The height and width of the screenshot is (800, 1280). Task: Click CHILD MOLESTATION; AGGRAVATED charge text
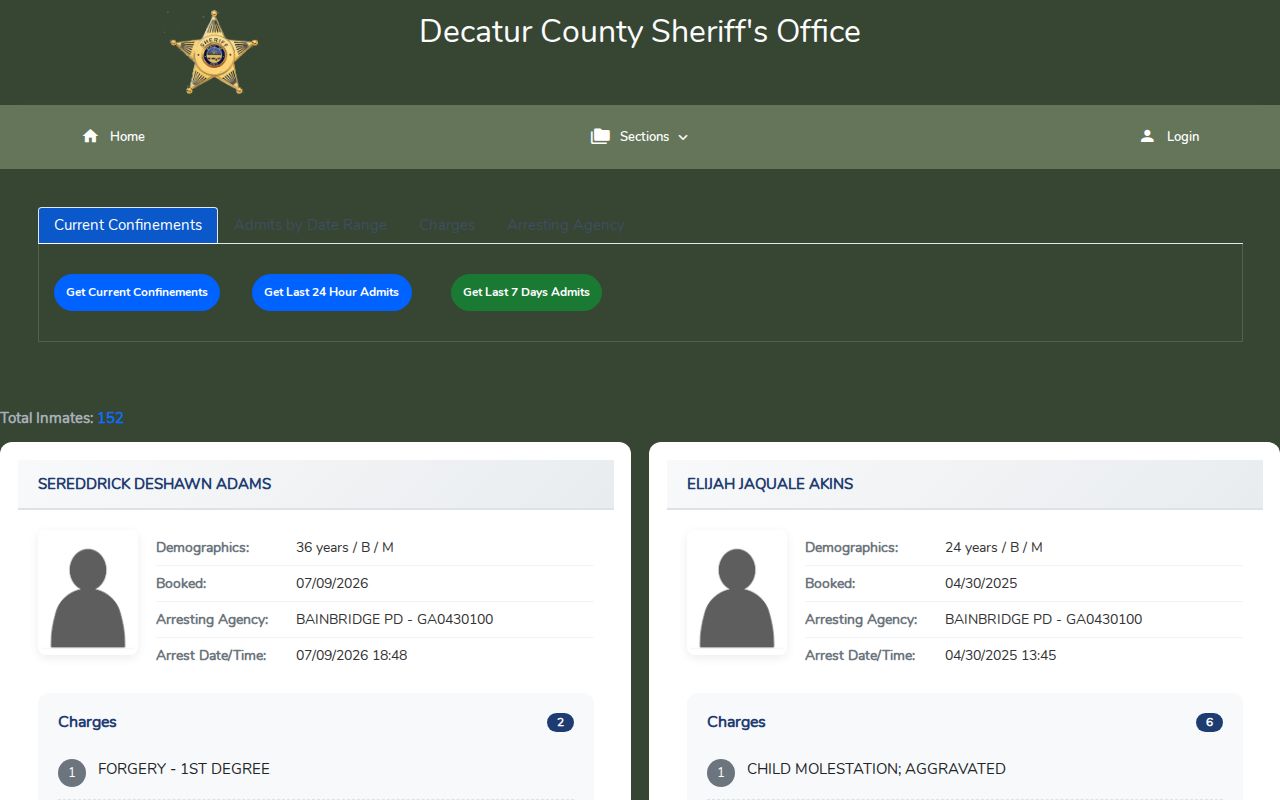pos(876,769)
